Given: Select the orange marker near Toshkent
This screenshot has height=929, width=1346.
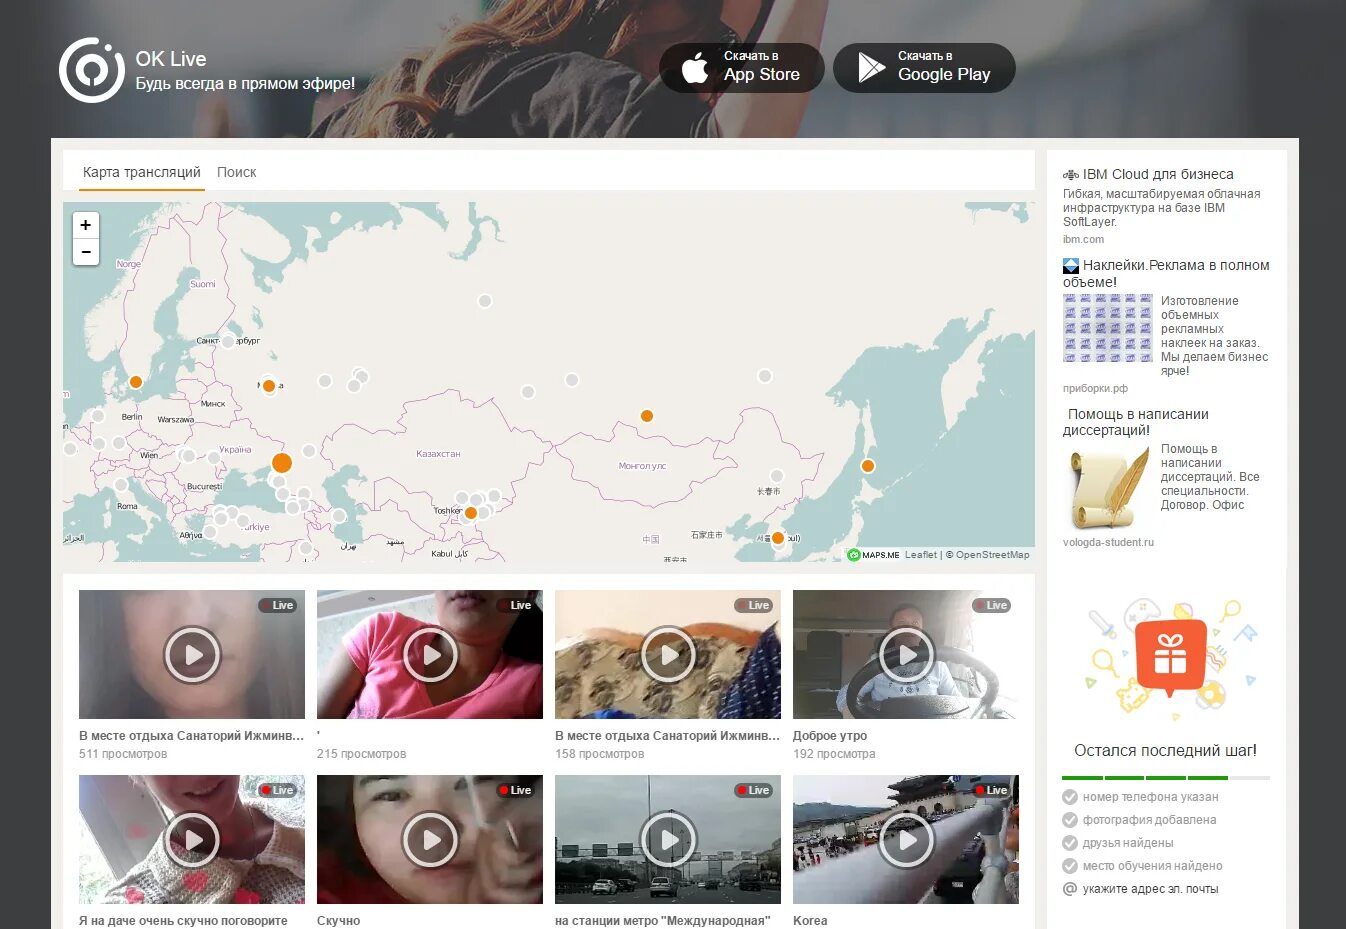Looking at the screenshot, I should point(471,513).
